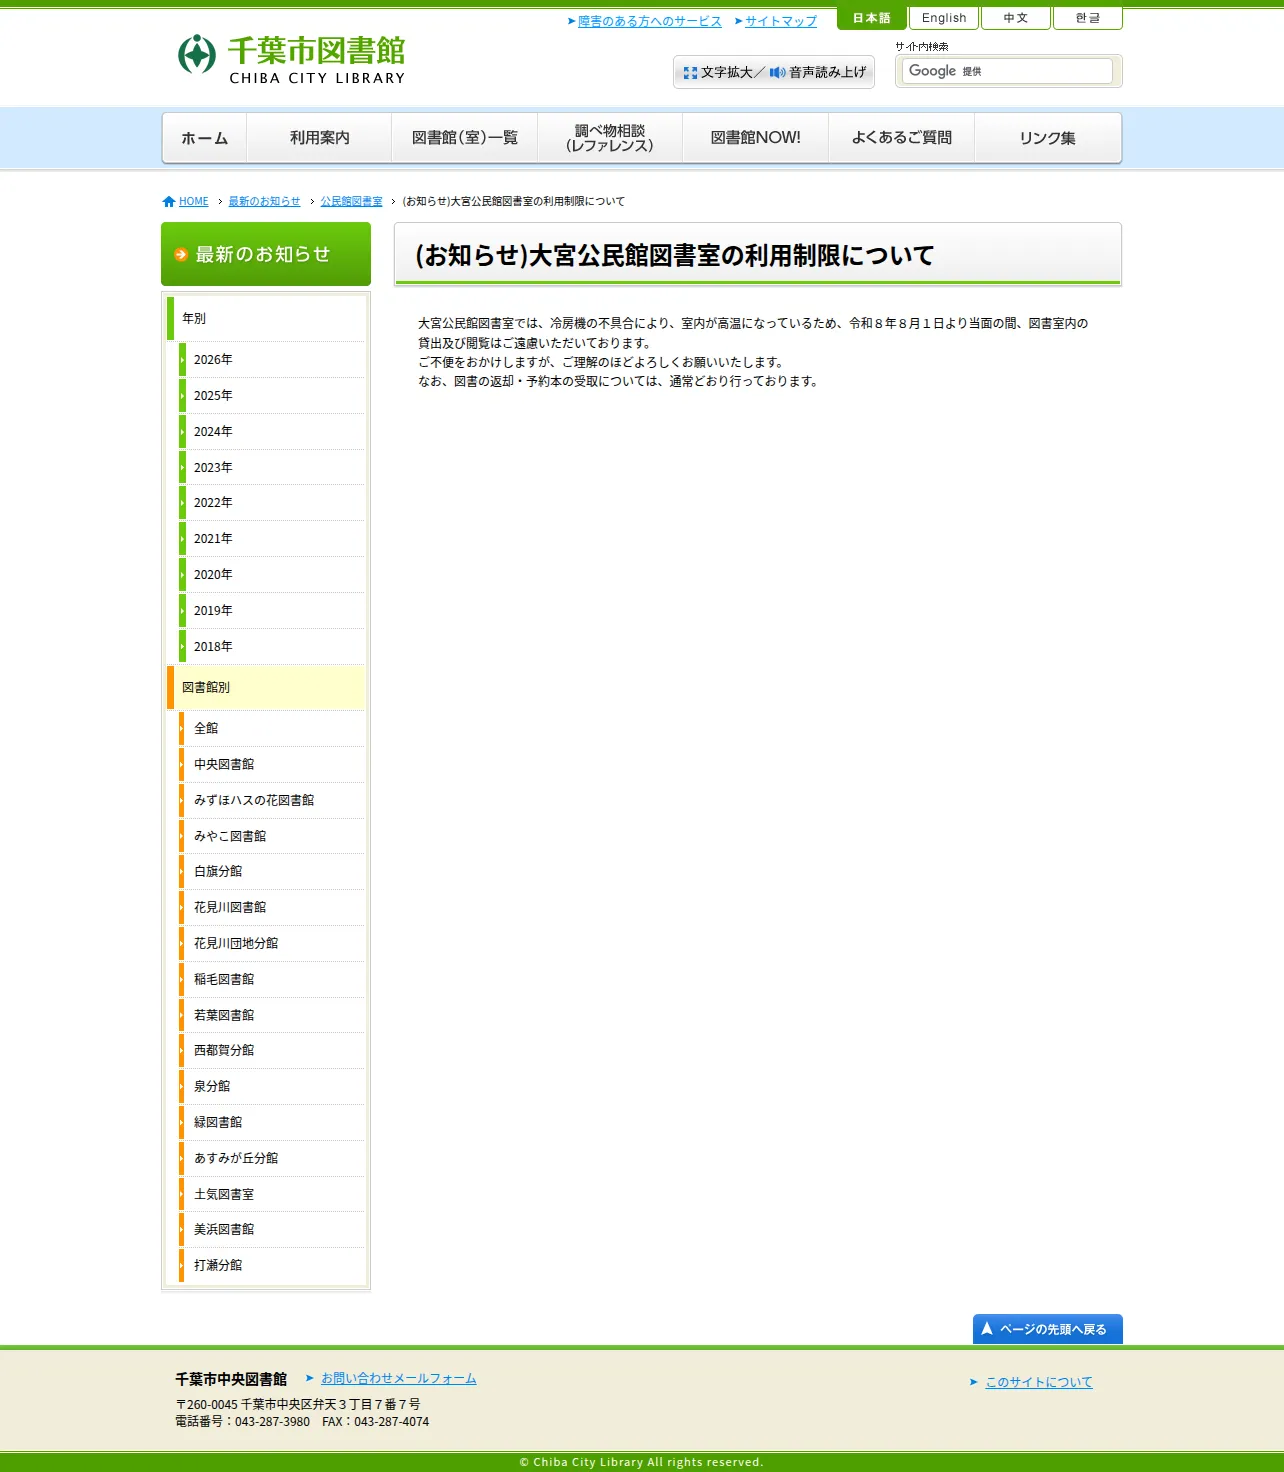Screen dimensions: 1284x1472
Task: Select 全館 in the library list
Action: pos(272,729)
